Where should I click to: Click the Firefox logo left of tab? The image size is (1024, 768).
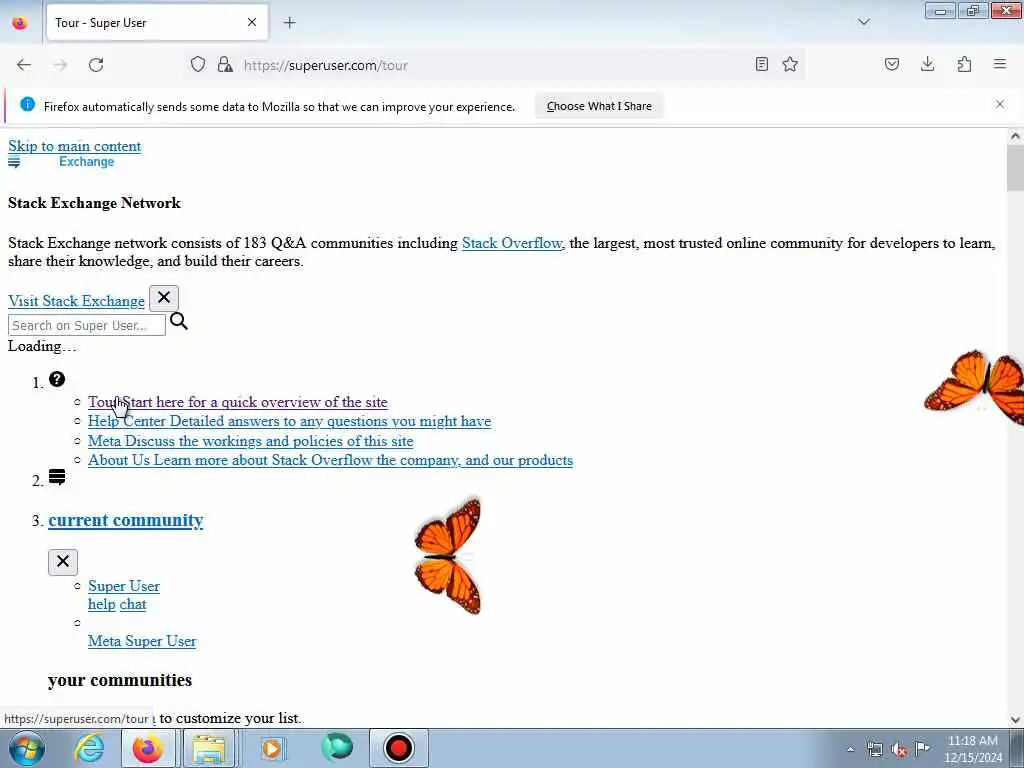coord(20,23)
